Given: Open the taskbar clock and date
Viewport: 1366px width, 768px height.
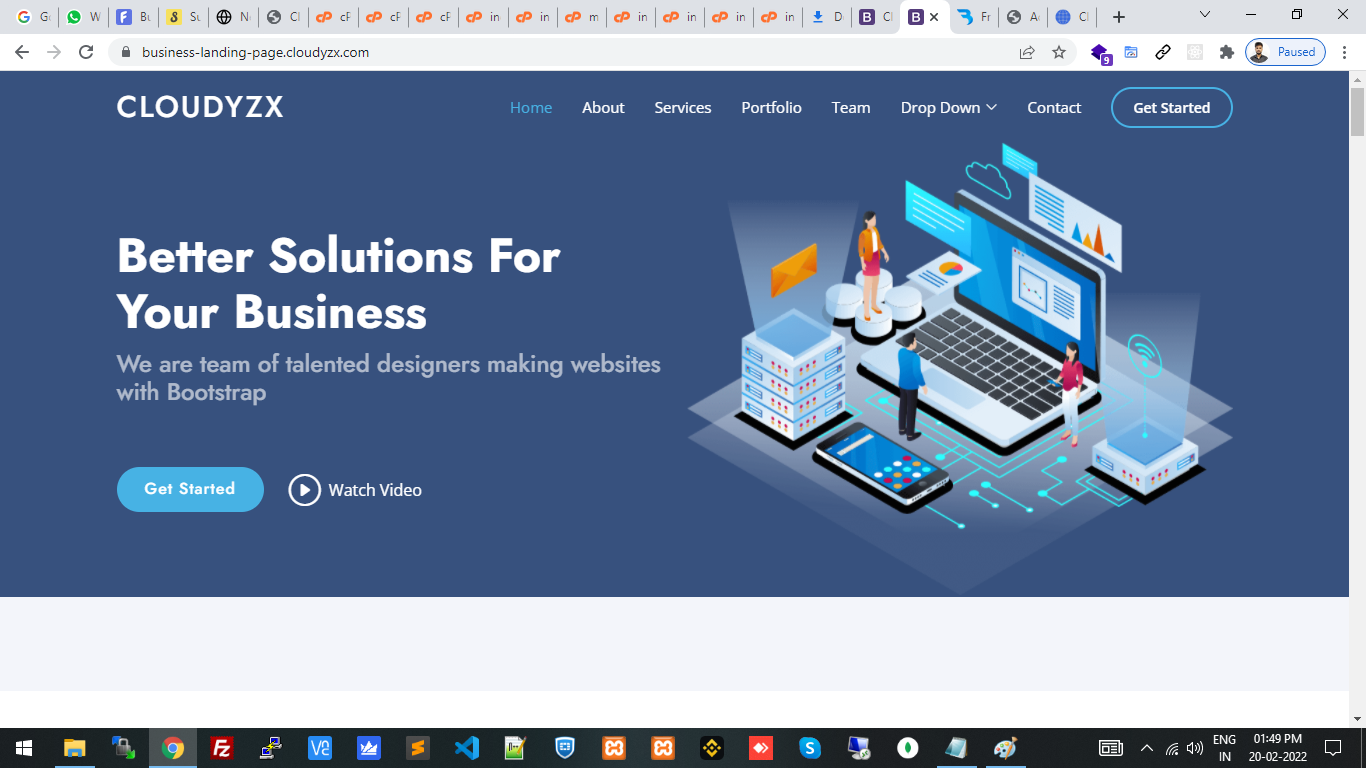Looking at the screenshot, I should 1278,748.
